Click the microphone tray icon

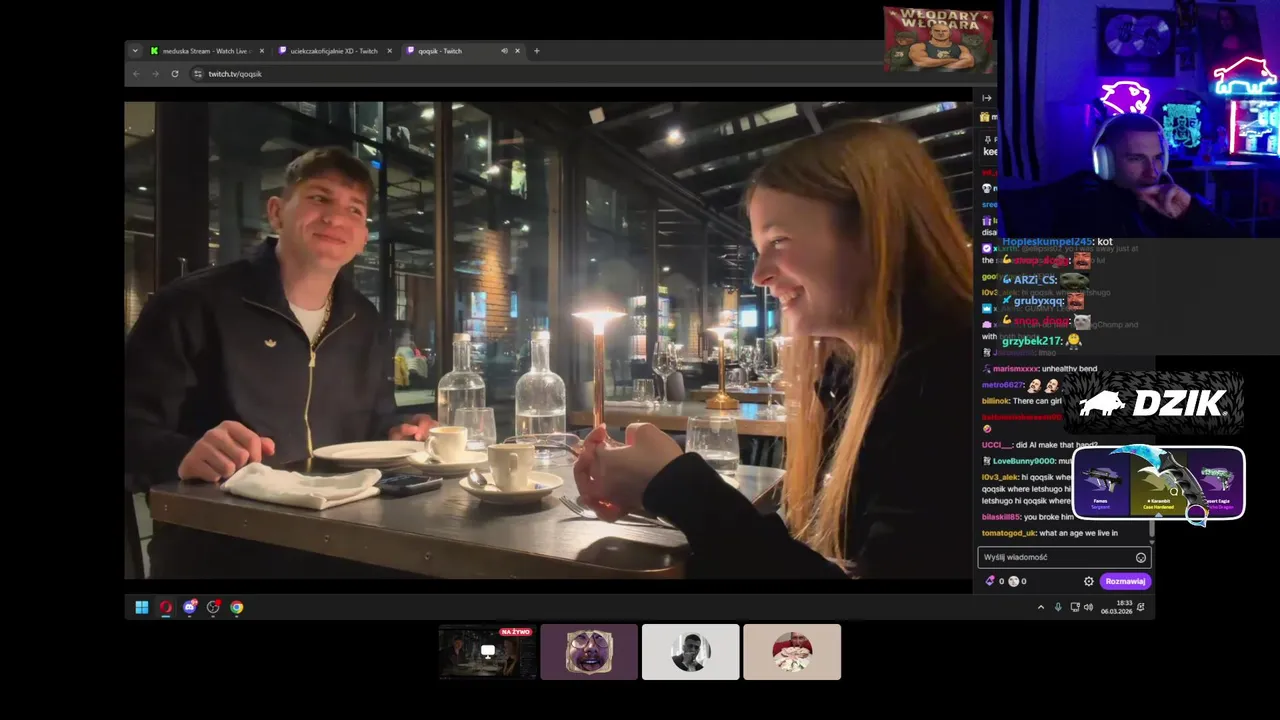pos(1058,607)
